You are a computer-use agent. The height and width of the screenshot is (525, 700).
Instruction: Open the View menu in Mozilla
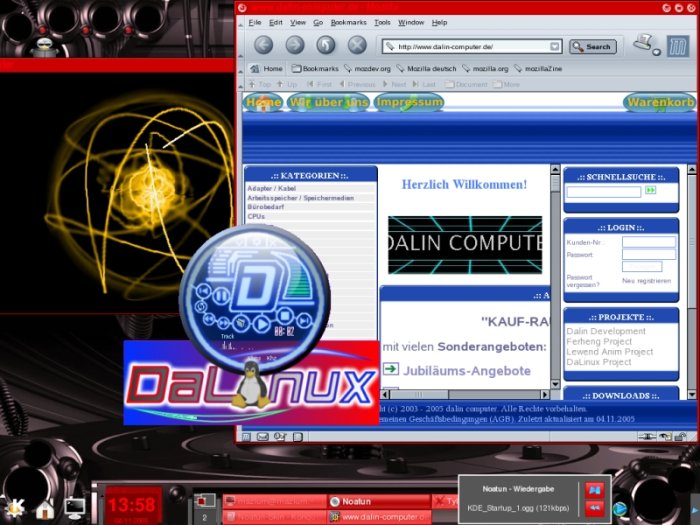[298, 22]
